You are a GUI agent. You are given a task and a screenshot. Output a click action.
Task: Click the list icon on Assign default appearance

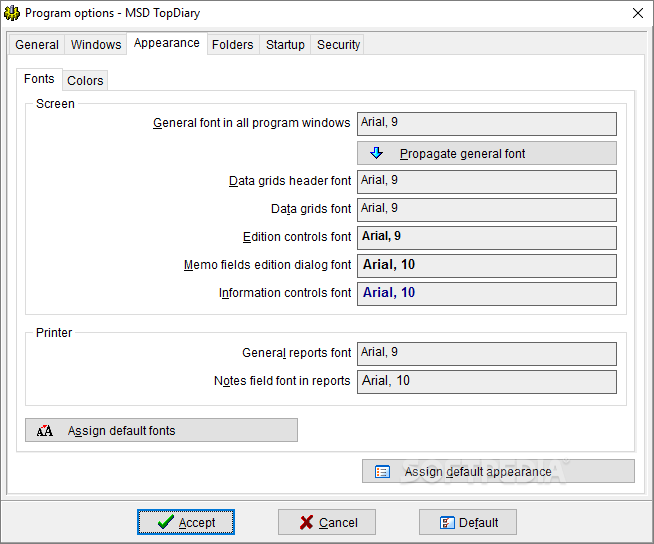[x=382, y=472]
